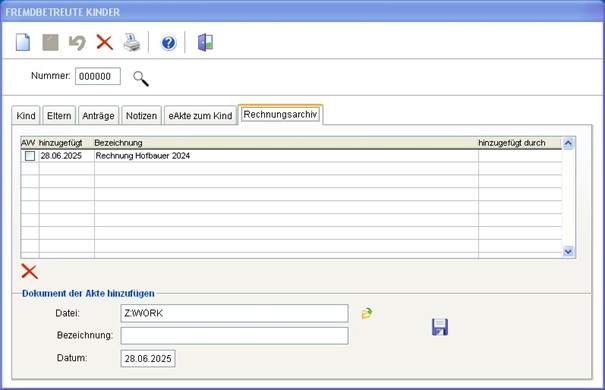
Task: Browse for a file with the folder icon
Action: pos(367,313)
